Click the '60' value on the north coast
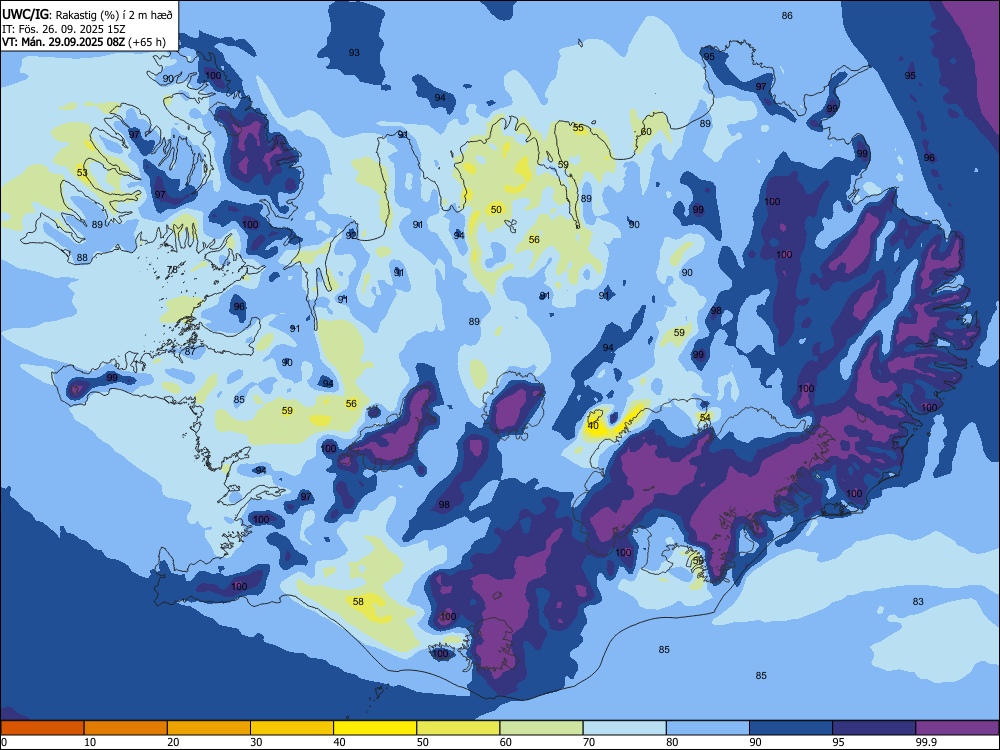Screen dimensions: 1000x750 tap(646, 131)
